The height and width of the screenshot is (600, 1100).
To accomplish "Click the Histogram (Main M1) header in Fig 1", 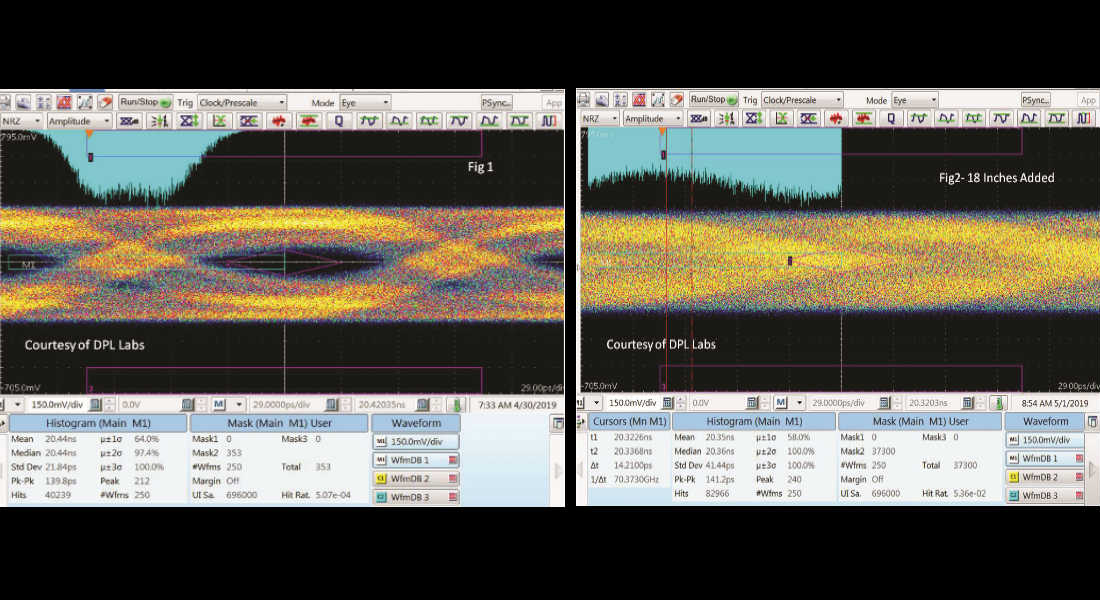I will 98,423.
